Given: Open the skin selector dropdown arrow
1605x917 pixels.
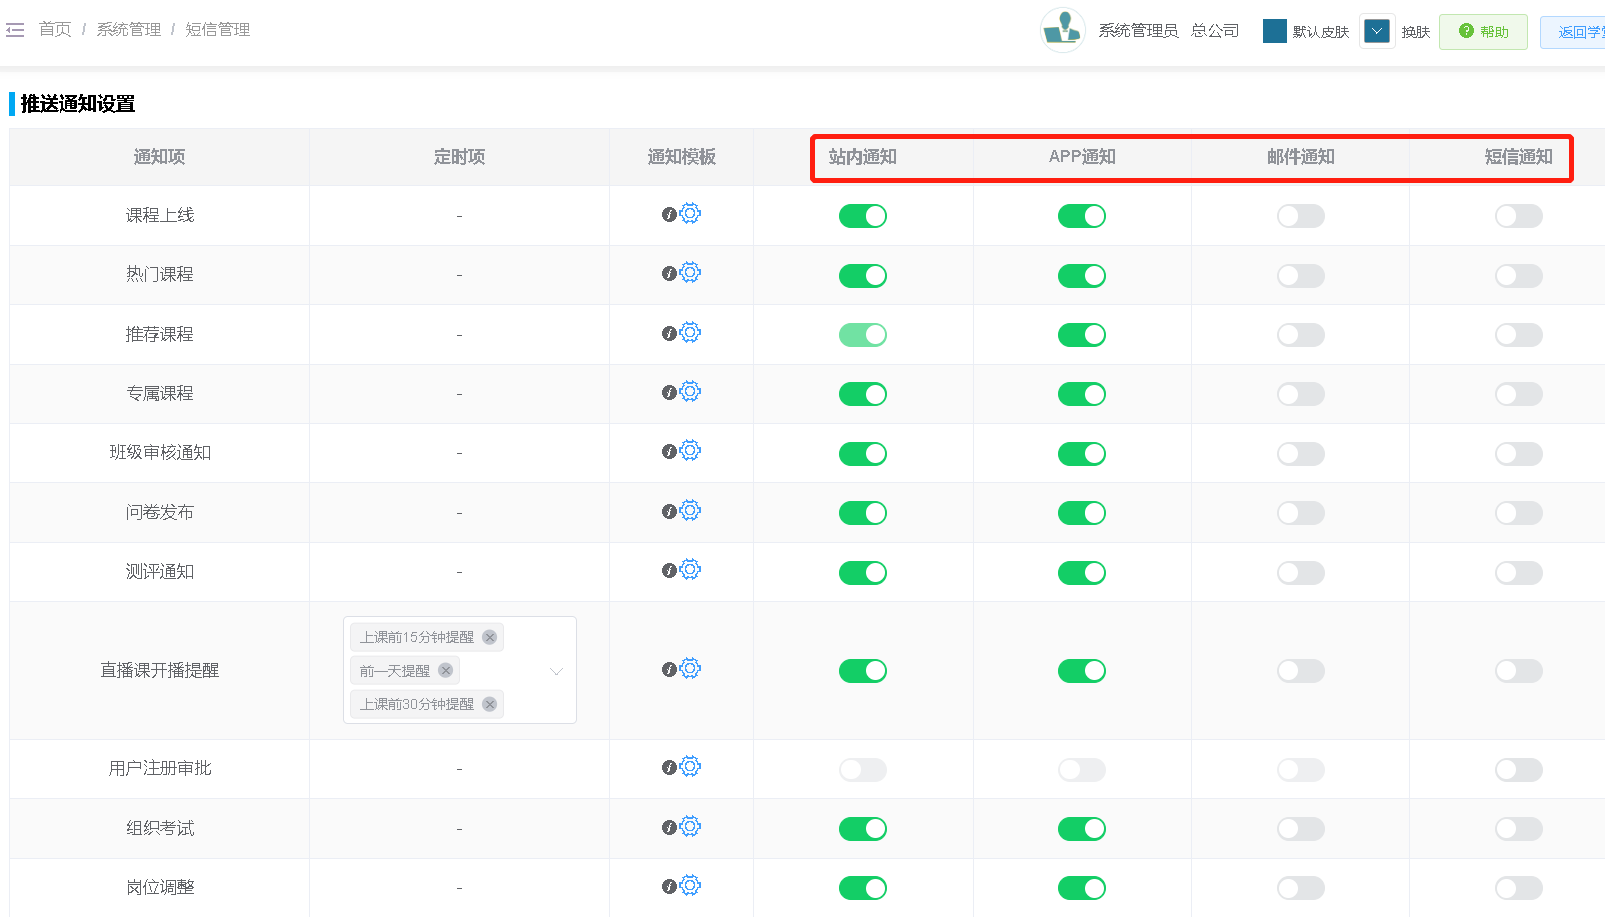Looking at the screenshot, I should [x=1377, y=31].
